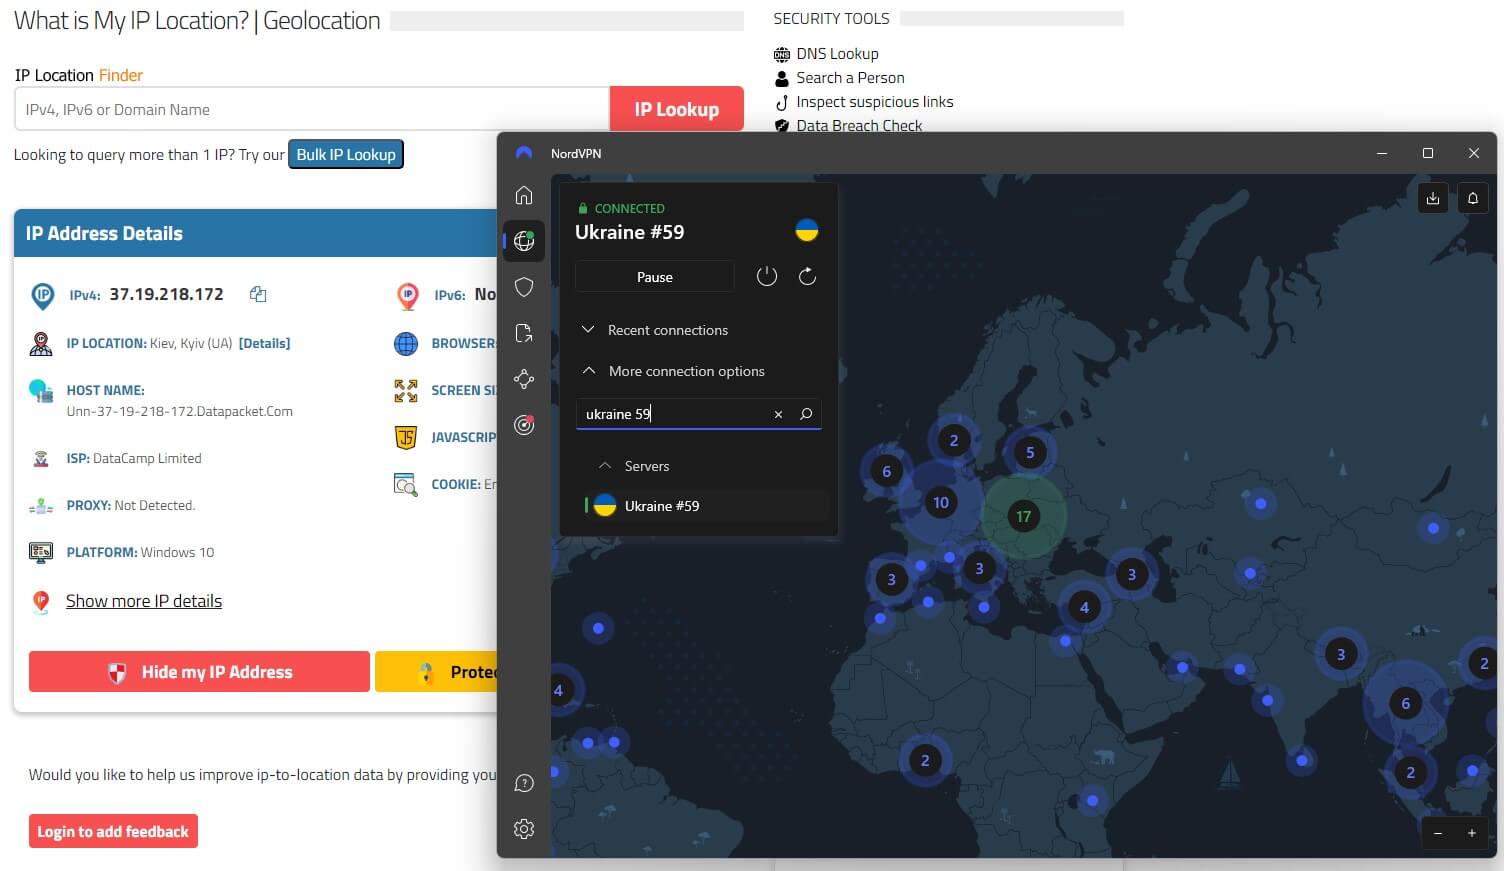The width and height of the screenshot is (1504, 871).
Task: Open Show more IP details link
Action: pyautogui.click(x=144, y=601)
